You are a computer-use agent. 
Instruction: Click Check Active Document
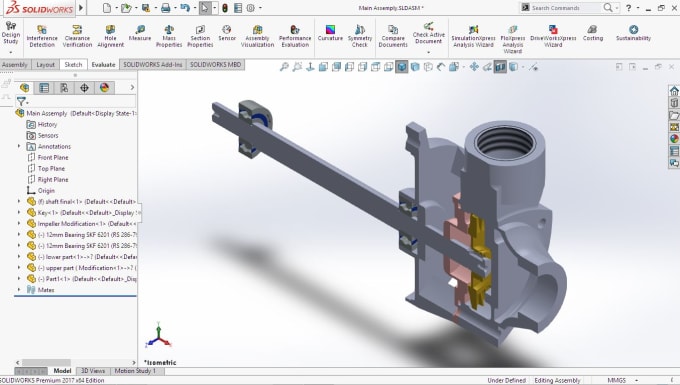428,33
